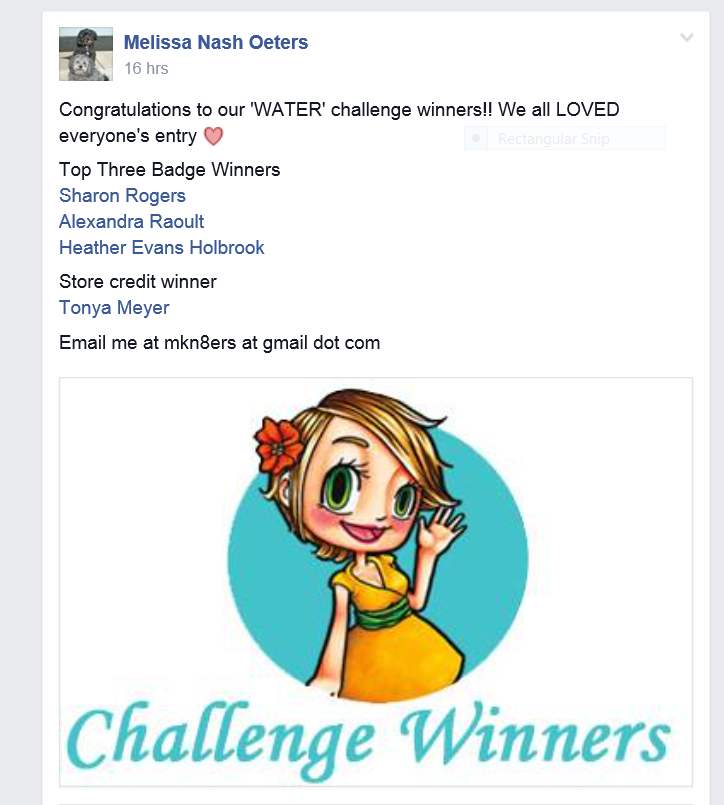
Task: Click the mkn8ers email address line
Action: (220, 342)
